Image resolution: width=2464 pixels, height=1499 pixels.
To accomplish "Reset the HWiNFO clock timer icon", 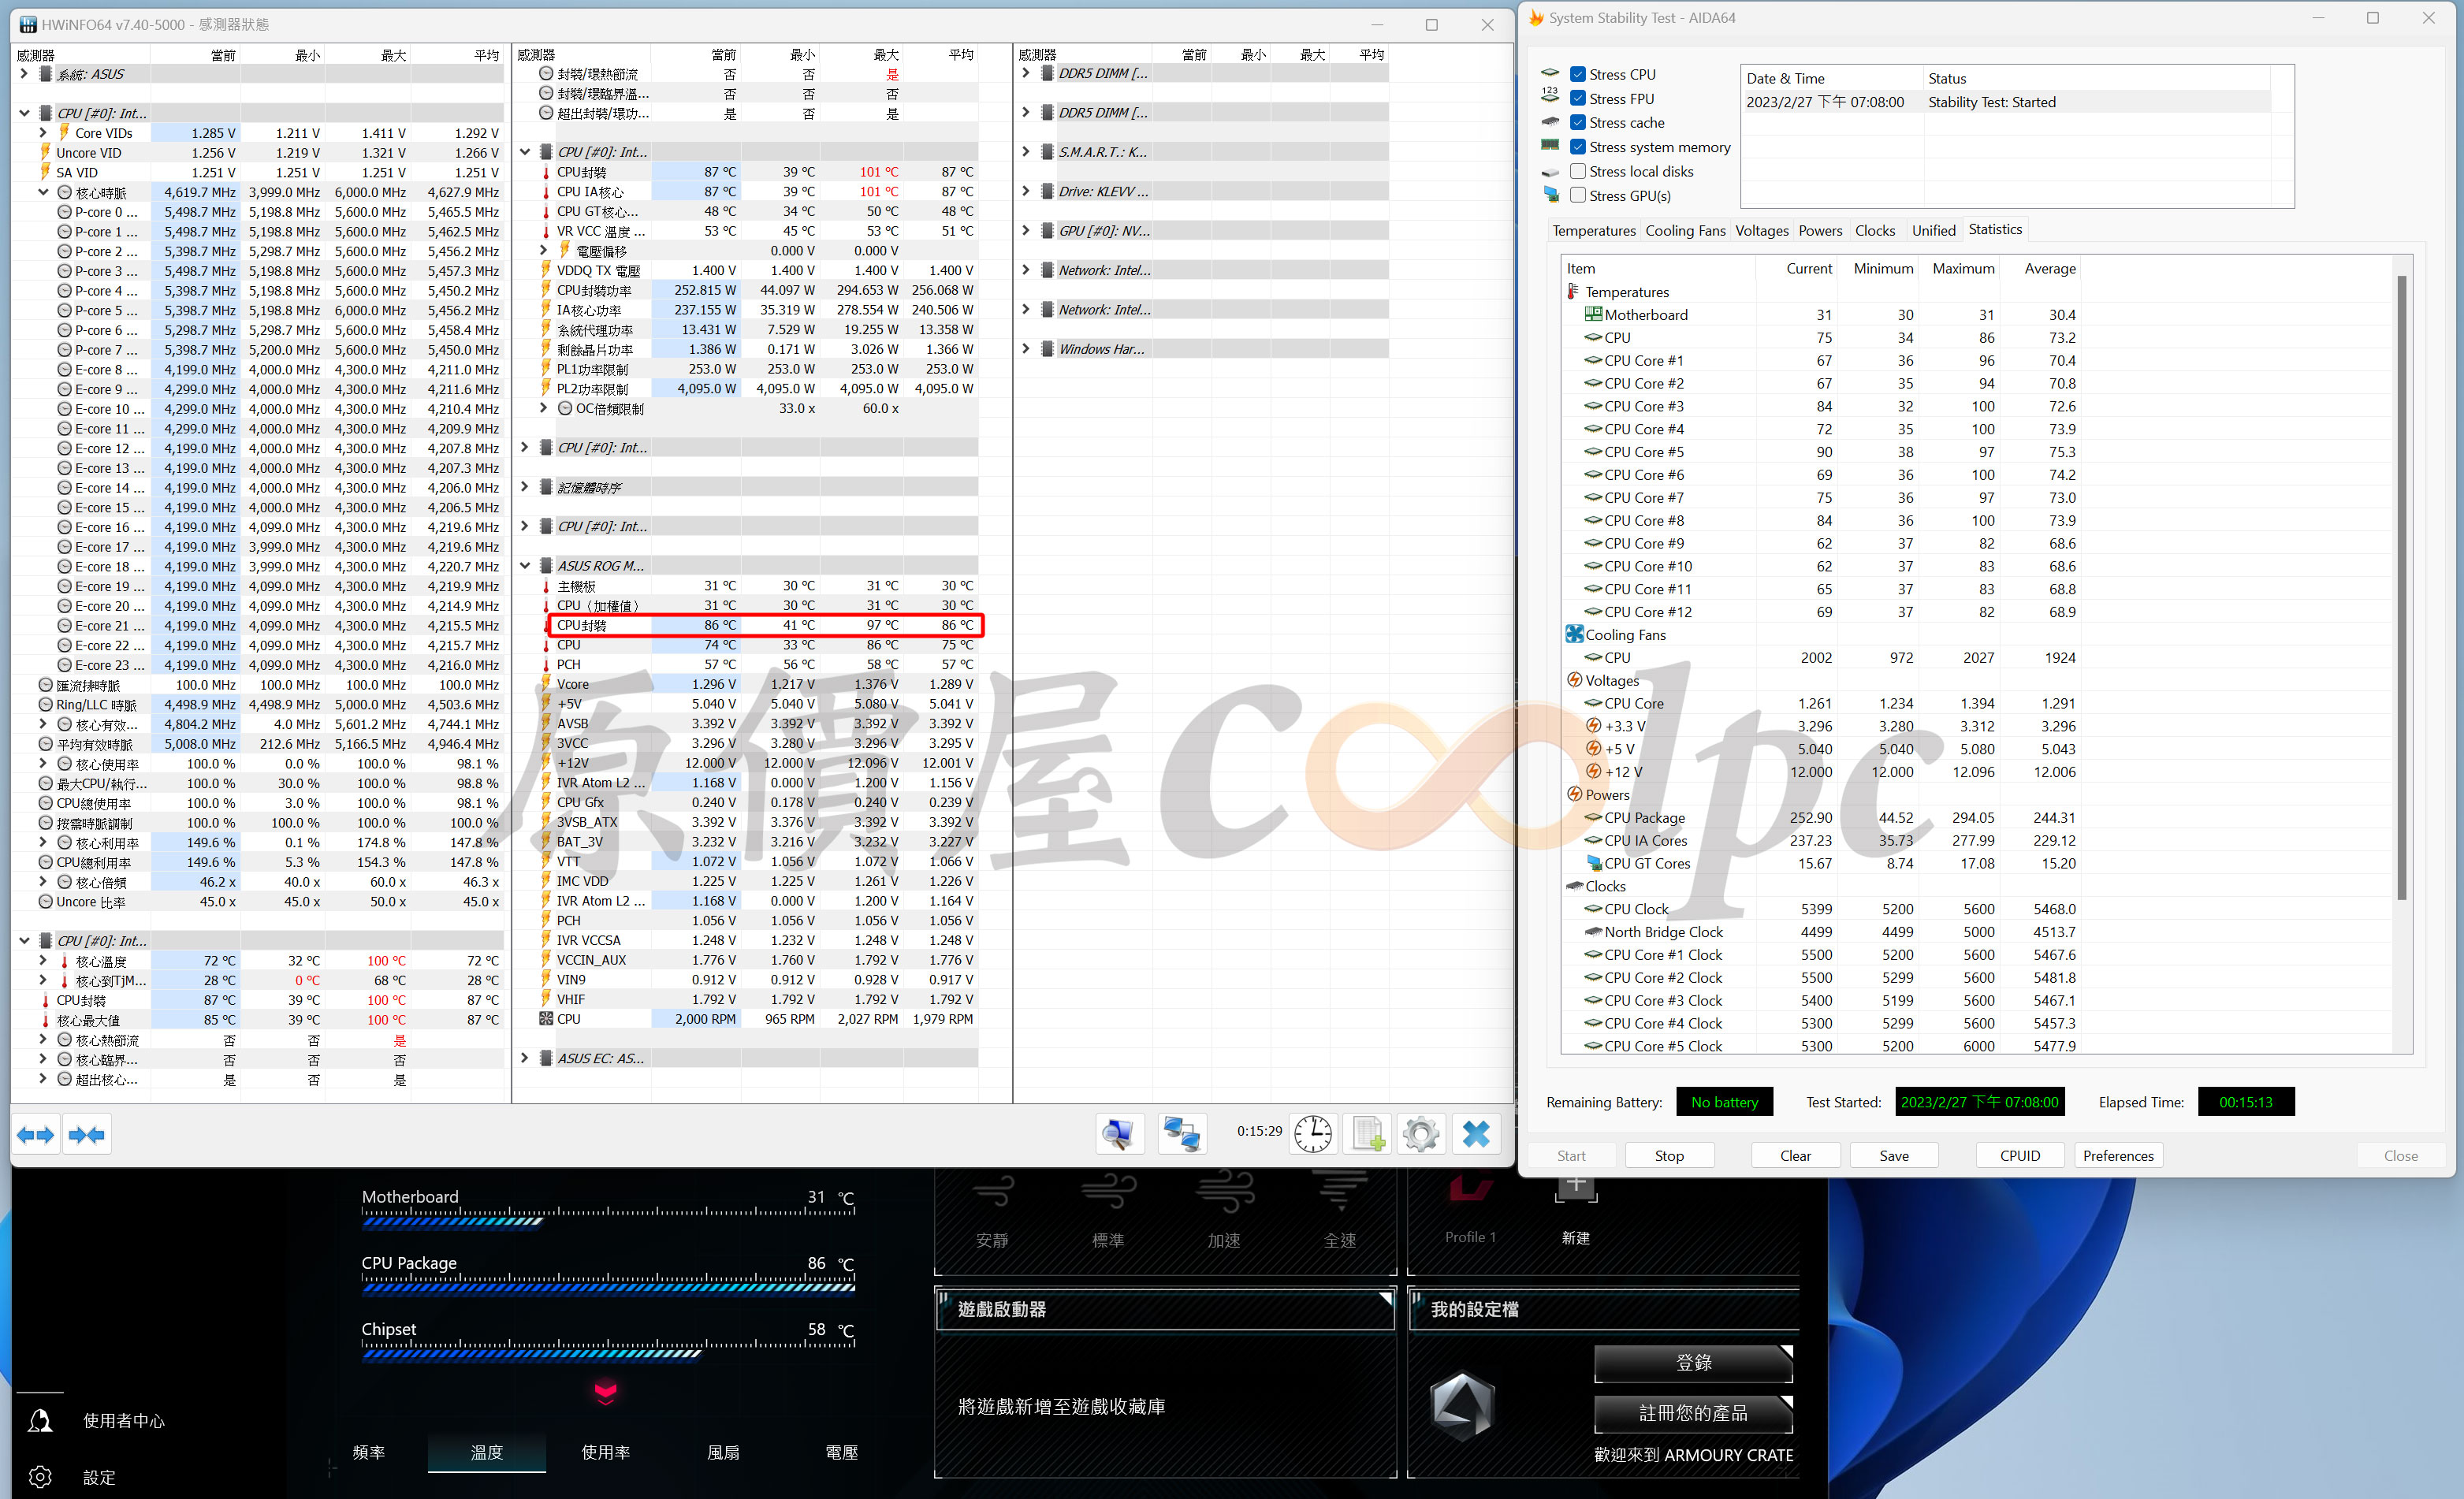I will 1313,1134.
